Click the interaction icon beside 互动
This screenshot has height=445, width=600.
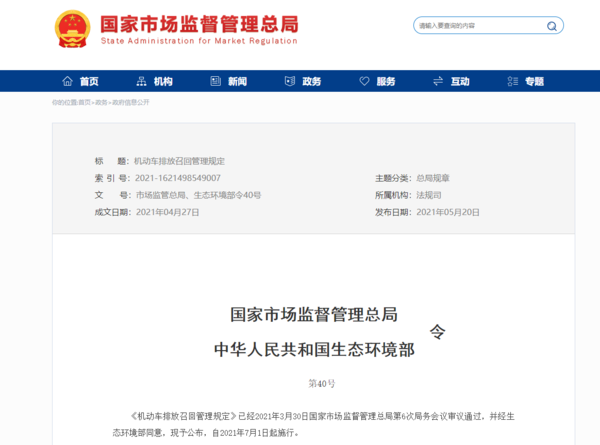[x=438, y=81]
